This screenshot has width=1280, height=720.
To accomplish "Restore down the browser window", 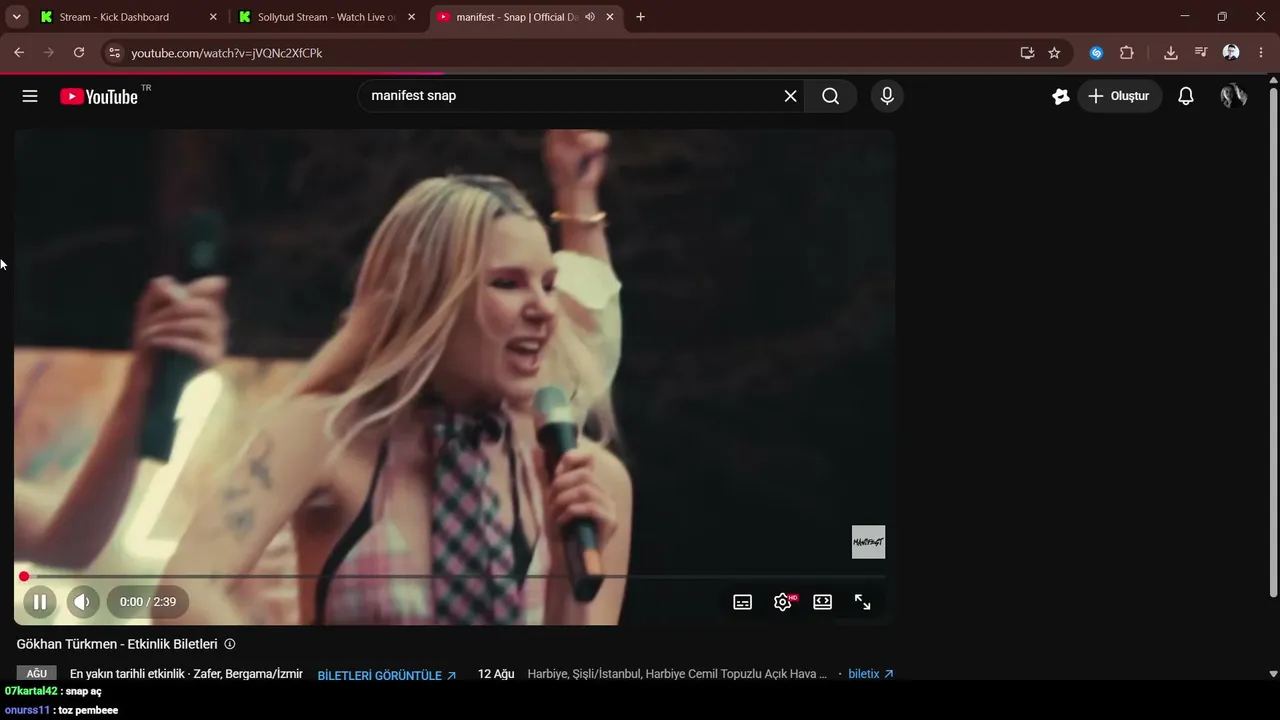I will (1222, 17).
